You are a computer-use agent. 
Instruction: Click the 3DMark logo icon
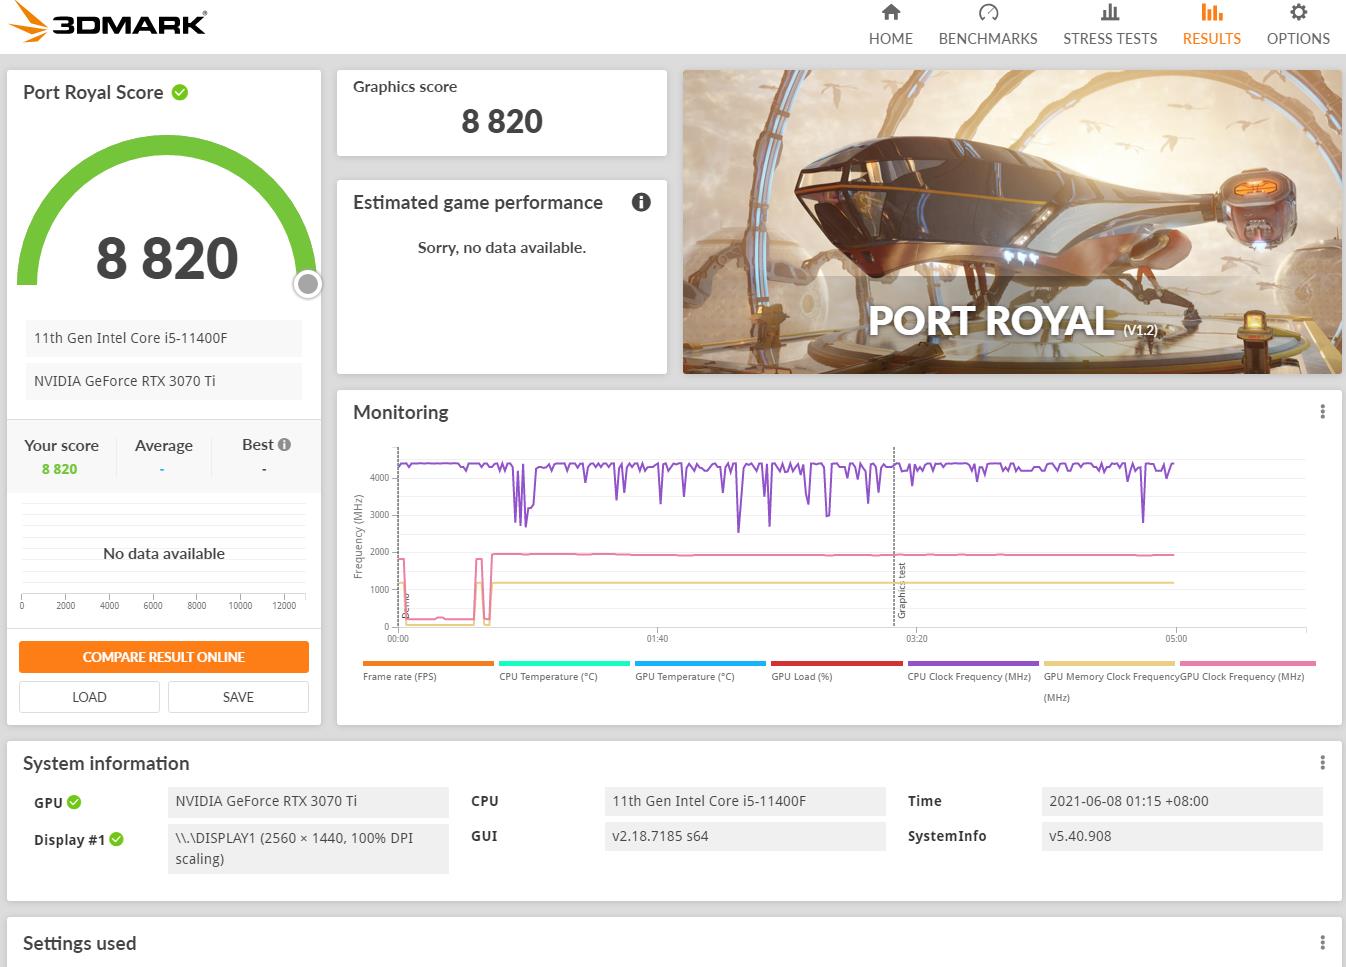coord(28,22)
